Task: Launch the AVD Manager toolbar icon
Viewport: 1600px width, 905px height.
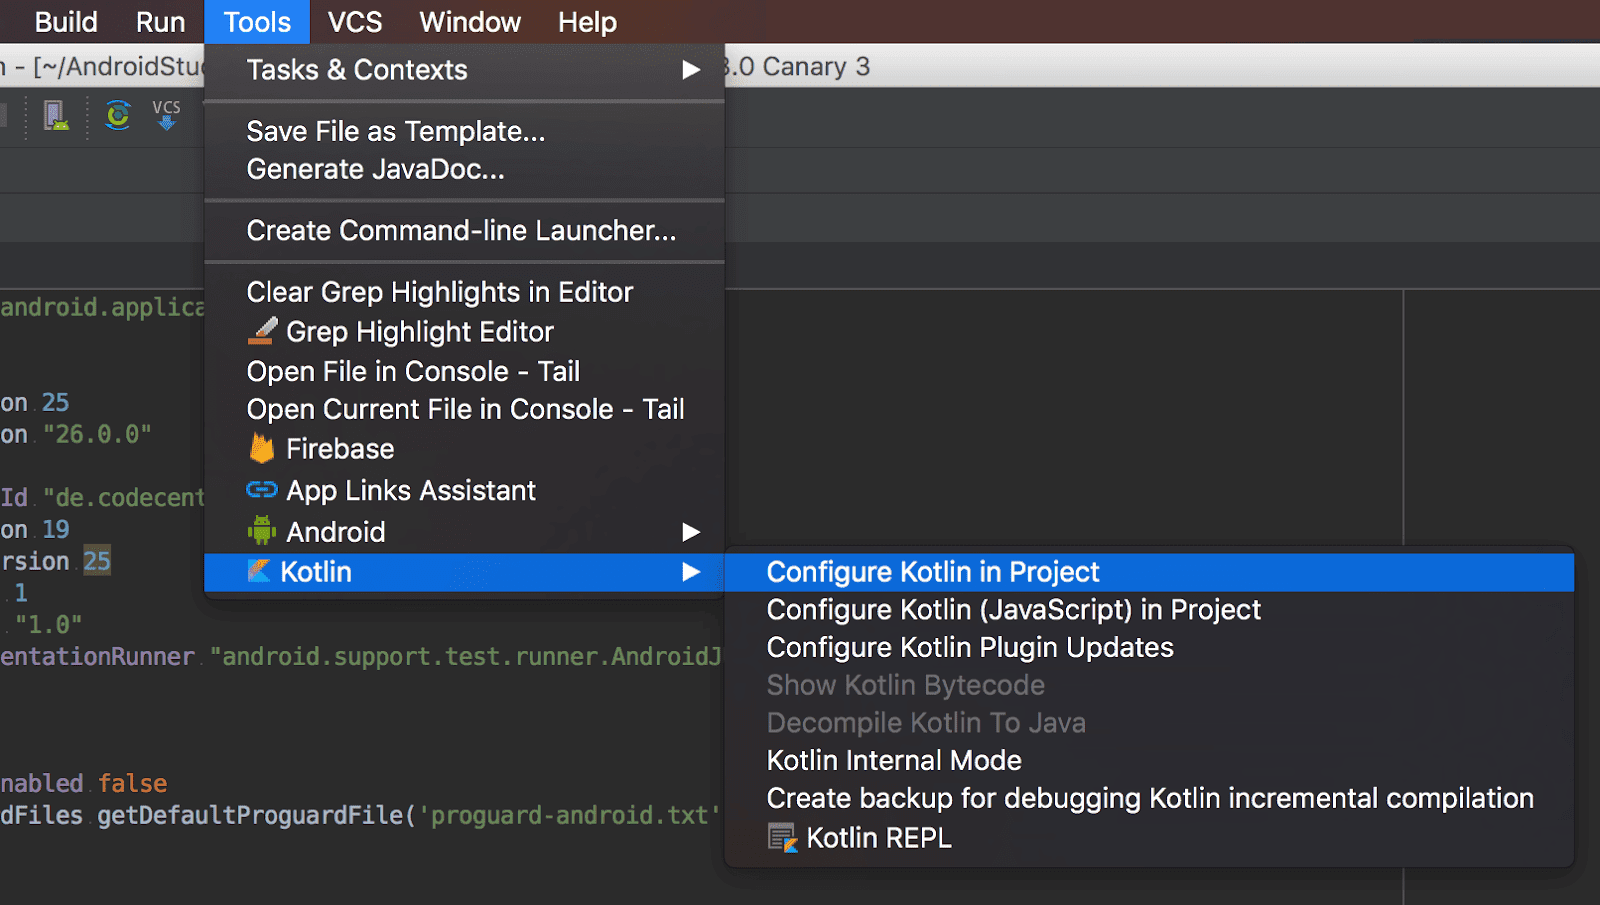Action: [55, 114]
